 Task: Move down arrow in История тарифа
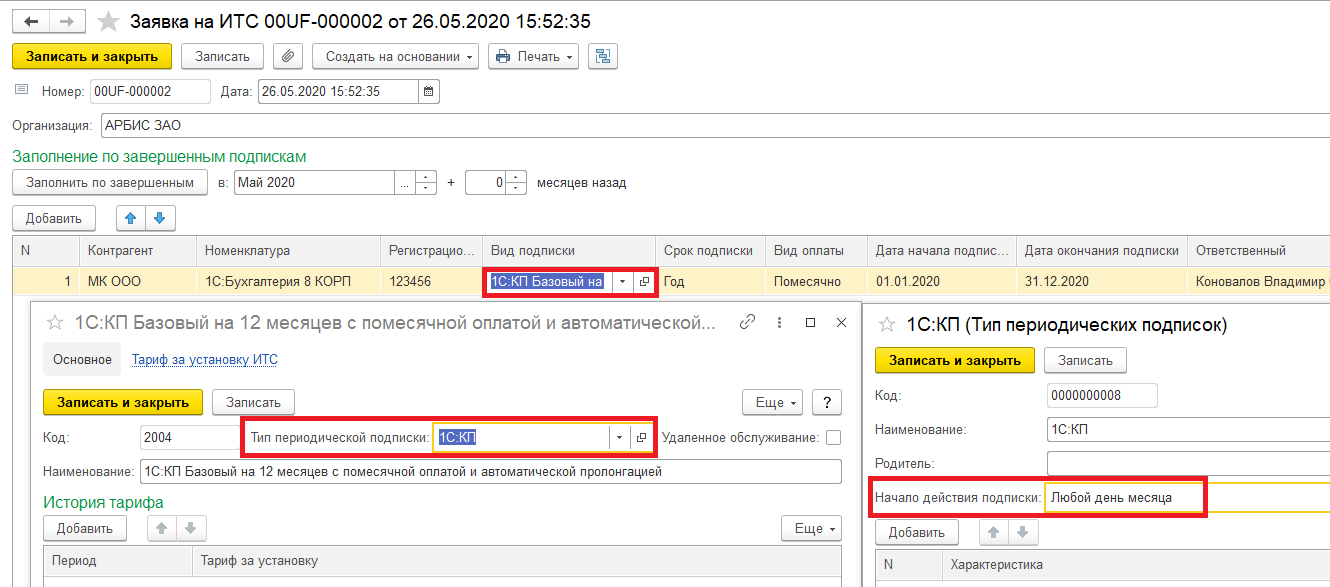pos(192,528)
